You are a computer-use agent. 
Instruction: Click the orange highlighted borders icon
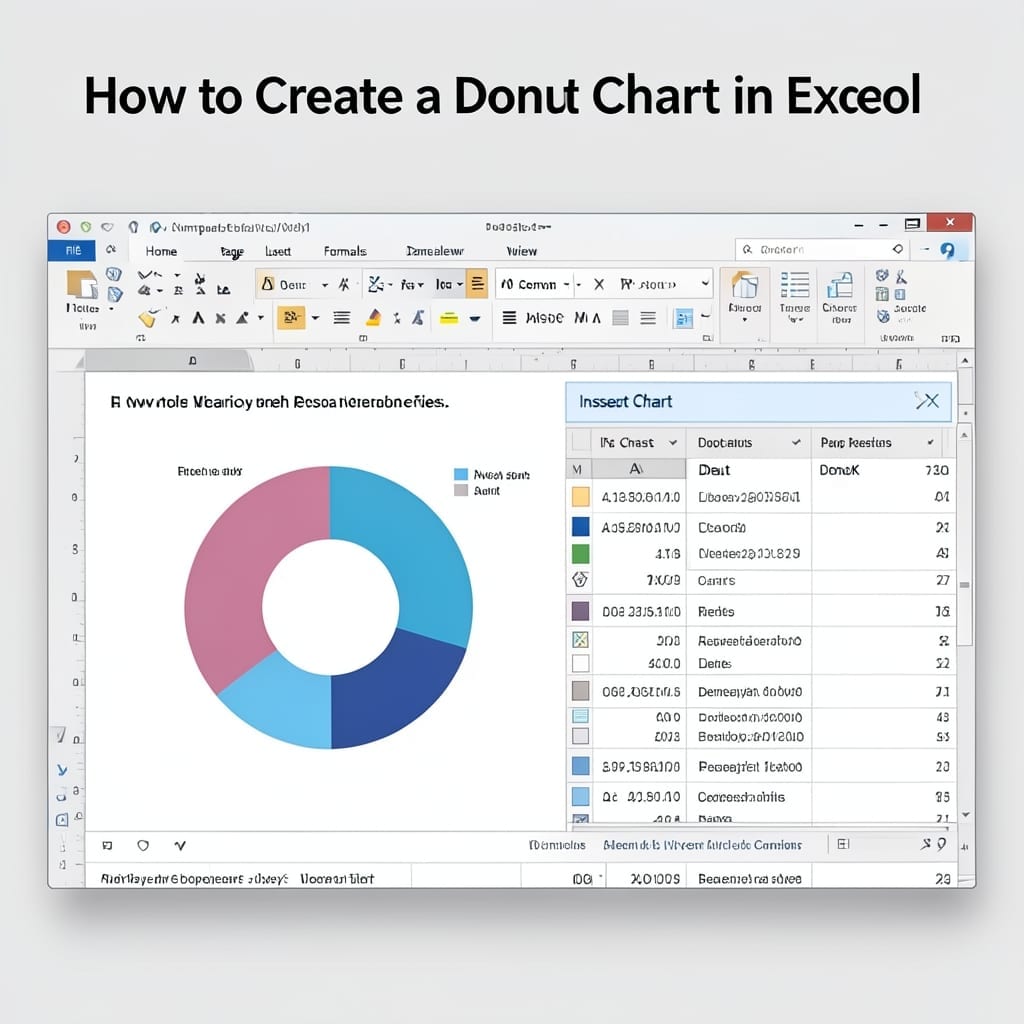tap(291, 318)
